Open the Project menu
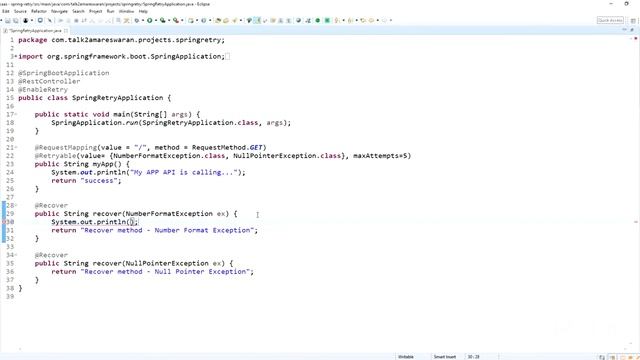Image resolution: width=640 pixels, height=360 pixels. pyautogui.click(x=96, y=11)
